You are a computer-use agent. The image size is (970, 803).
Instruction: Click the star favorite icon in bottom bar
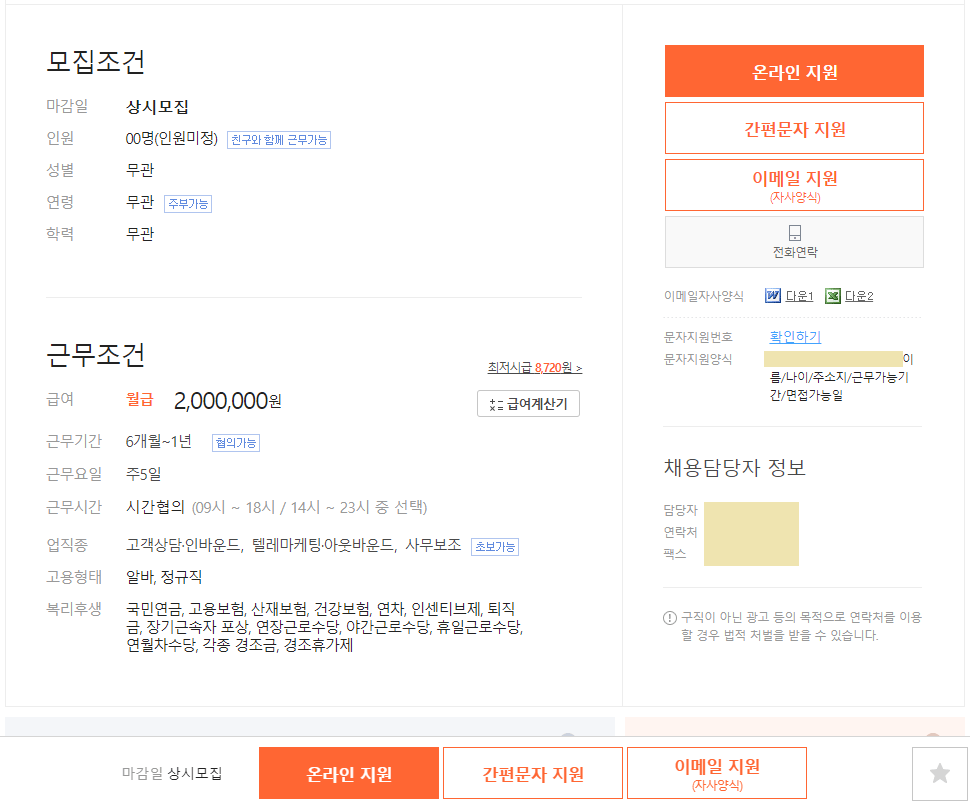(938, 772)
